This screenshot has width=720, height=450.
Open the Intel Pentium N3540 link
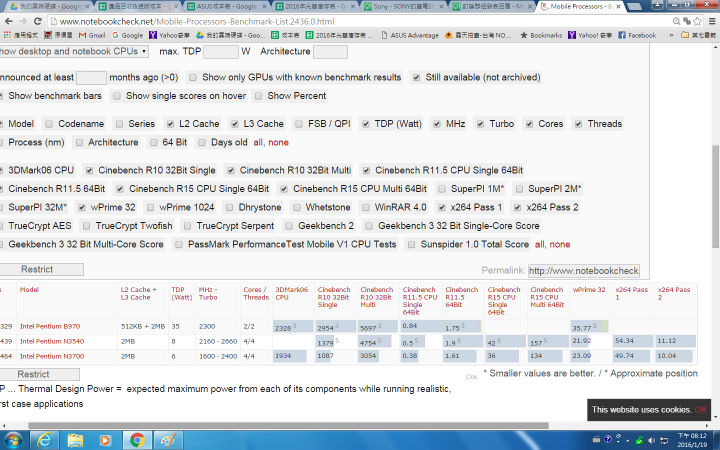[52, 341]
